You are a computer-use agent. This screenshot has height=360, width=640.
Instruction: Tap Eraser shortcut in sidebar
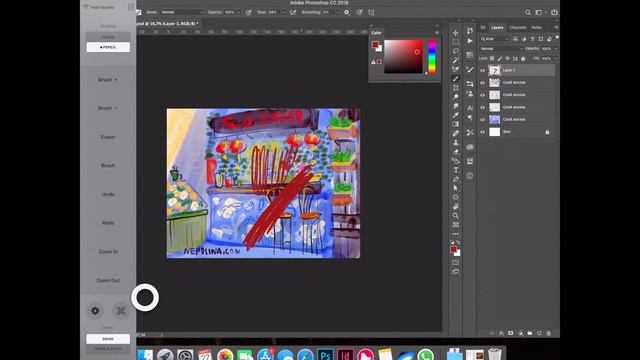108,137
